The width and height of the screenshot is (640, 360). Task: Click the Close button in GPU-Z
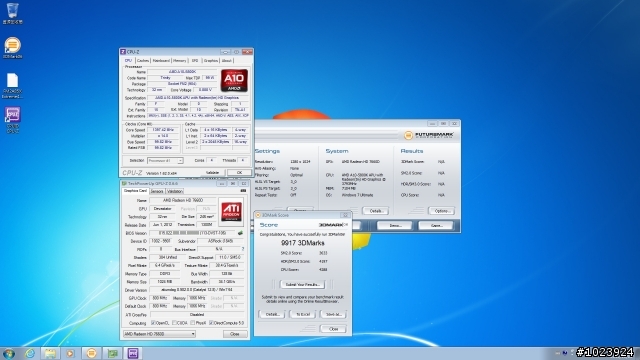click(x=235, y=334)
